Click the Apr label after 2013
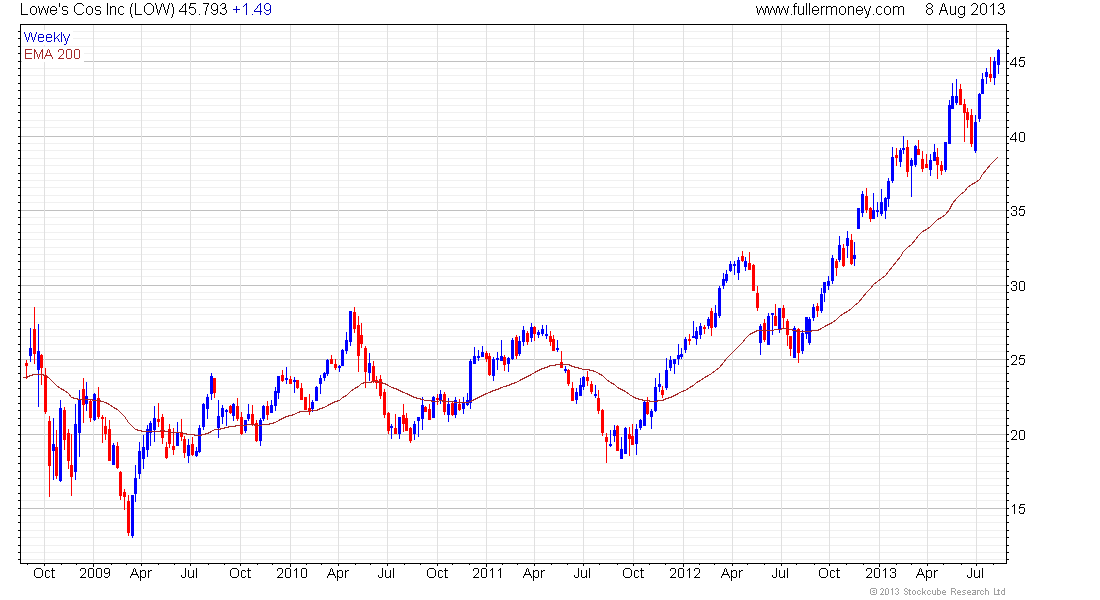 click(x=927, y=573)
